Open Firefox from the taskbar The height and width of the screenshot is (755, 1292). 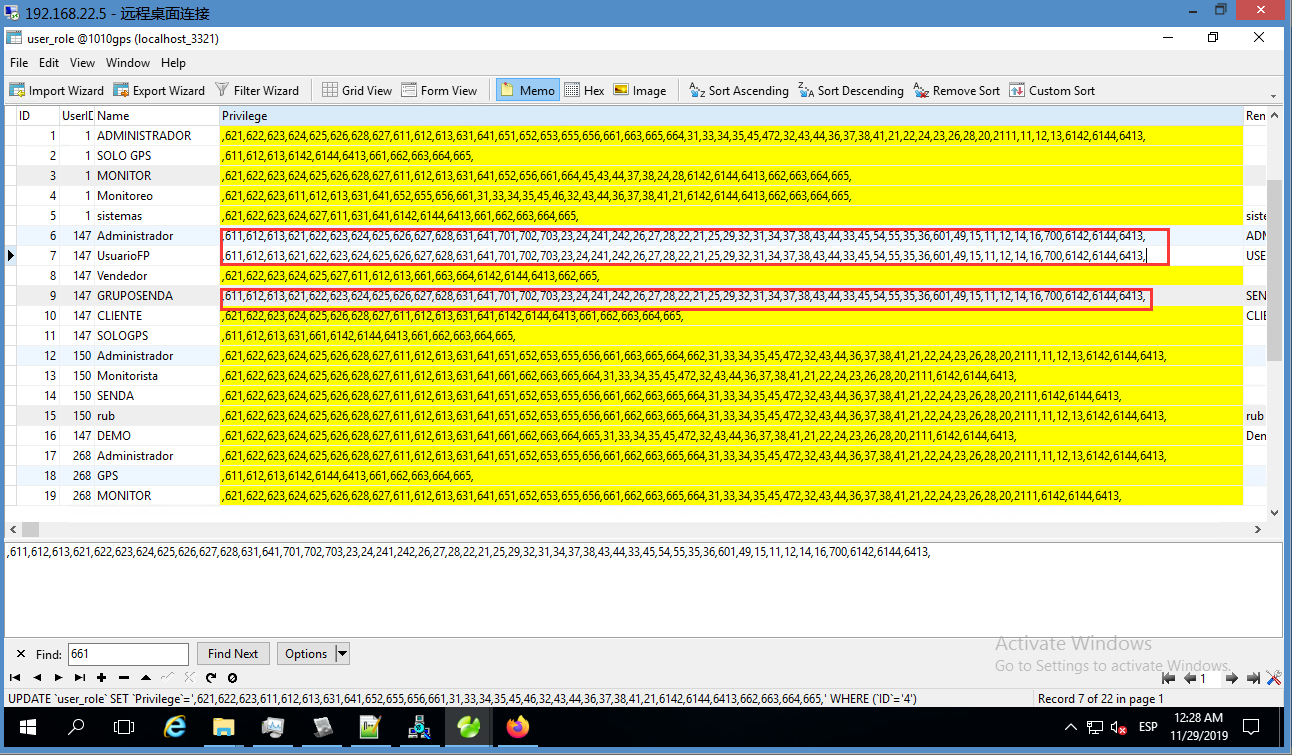(517, 727)
